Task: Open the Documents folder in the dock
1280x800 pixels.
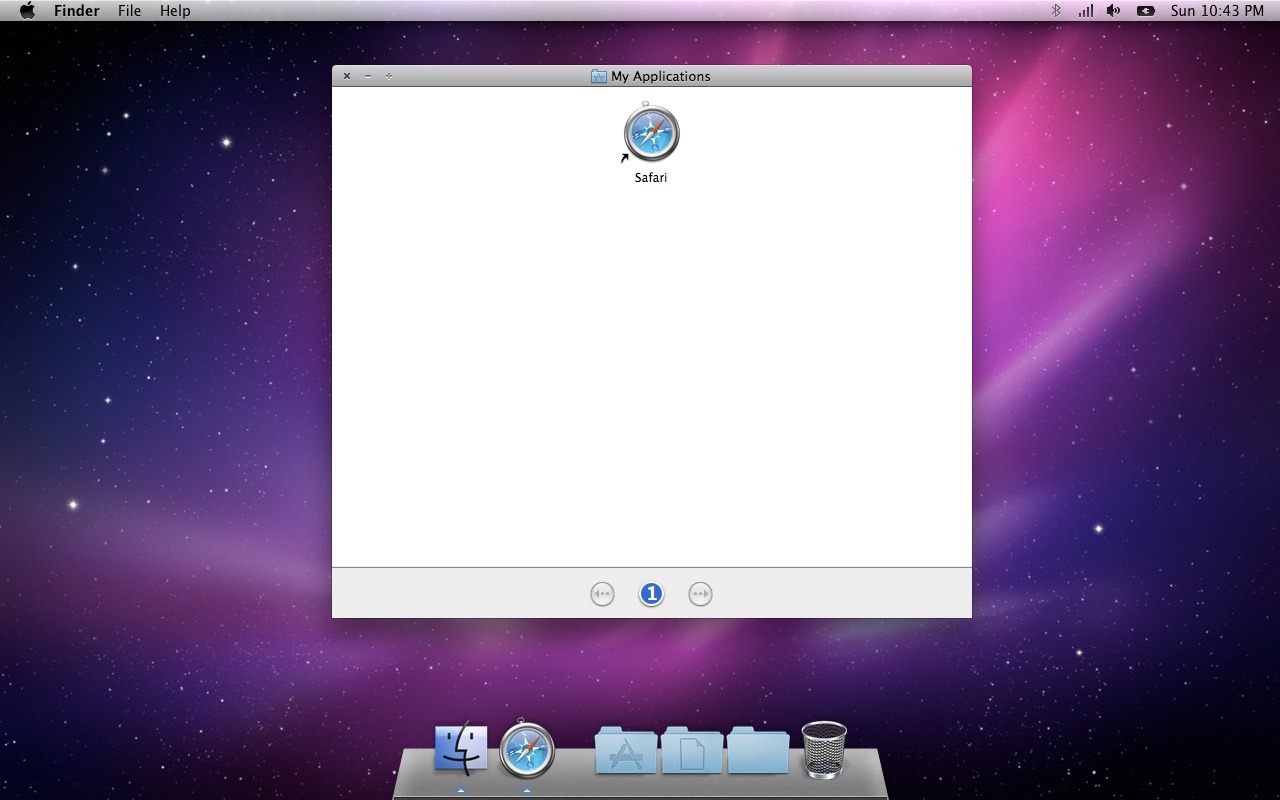Action: coord(692,750)
